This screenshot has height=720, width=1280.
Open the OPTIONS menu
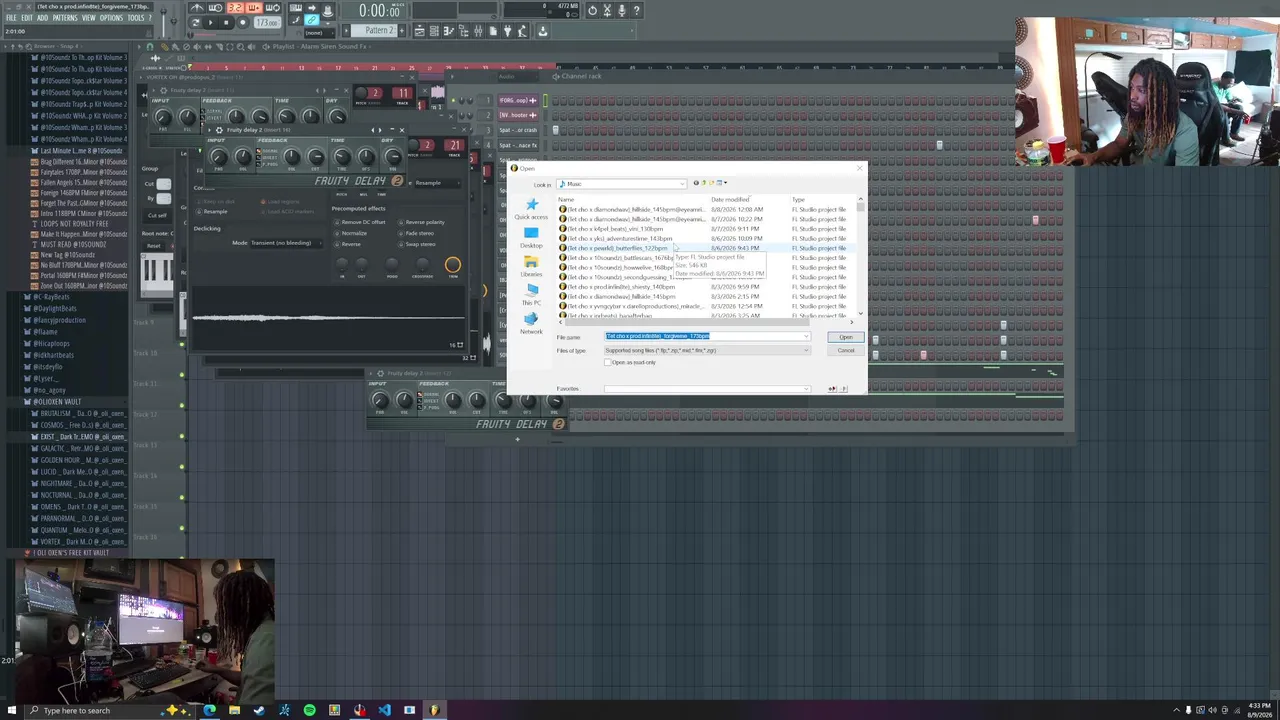[111, 18]
